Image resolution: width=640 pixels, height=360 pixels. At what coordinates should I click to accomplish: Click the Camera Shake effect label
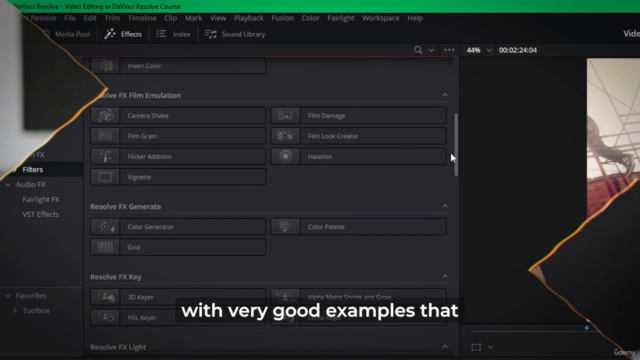pyautogui.click(x=148, y=116)
